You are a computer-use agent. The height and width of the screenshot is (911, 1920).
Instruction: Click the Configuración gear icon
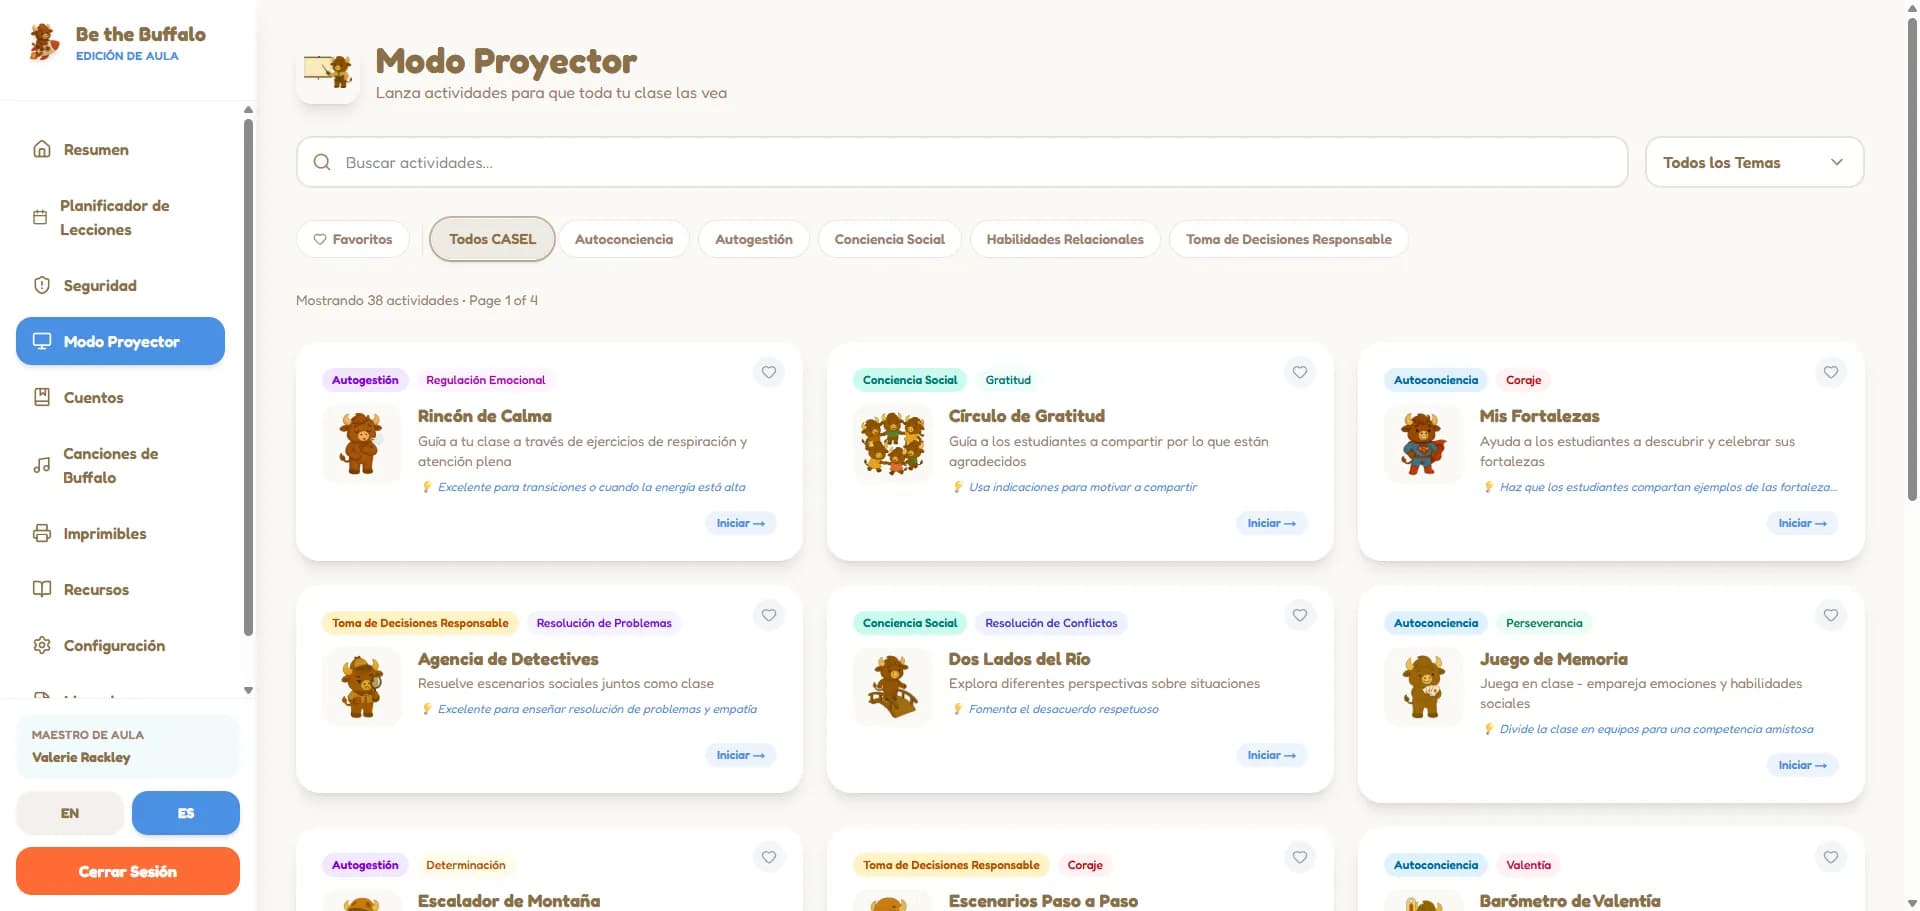coord(42,645)
